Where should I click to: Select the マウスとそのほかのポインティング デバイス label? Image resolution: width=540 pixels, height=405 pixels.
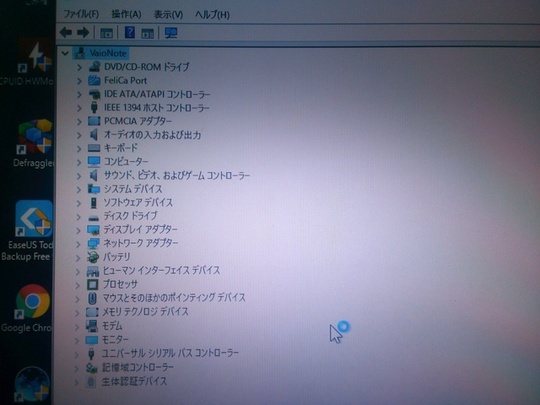point(174,298)
